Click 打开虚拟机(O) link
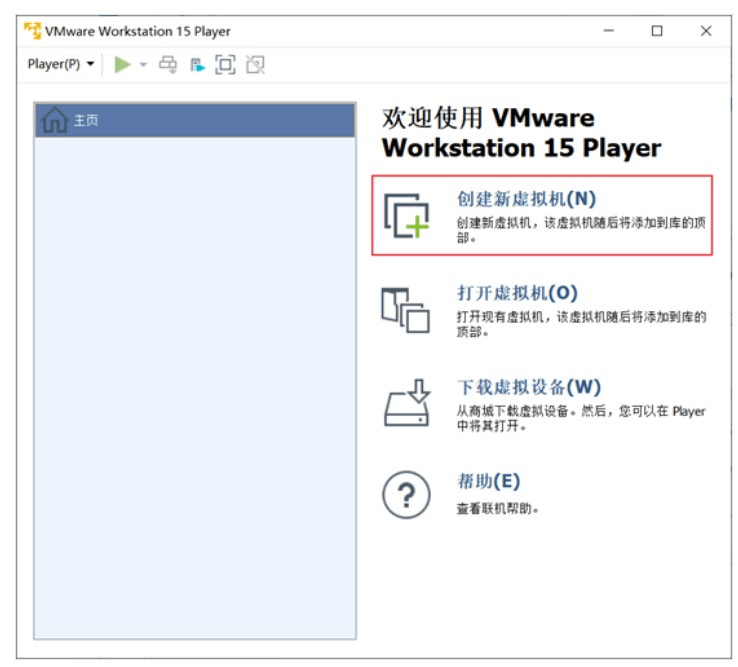Image resolution: width=738 pixels, height=667 pixels. 517,293
